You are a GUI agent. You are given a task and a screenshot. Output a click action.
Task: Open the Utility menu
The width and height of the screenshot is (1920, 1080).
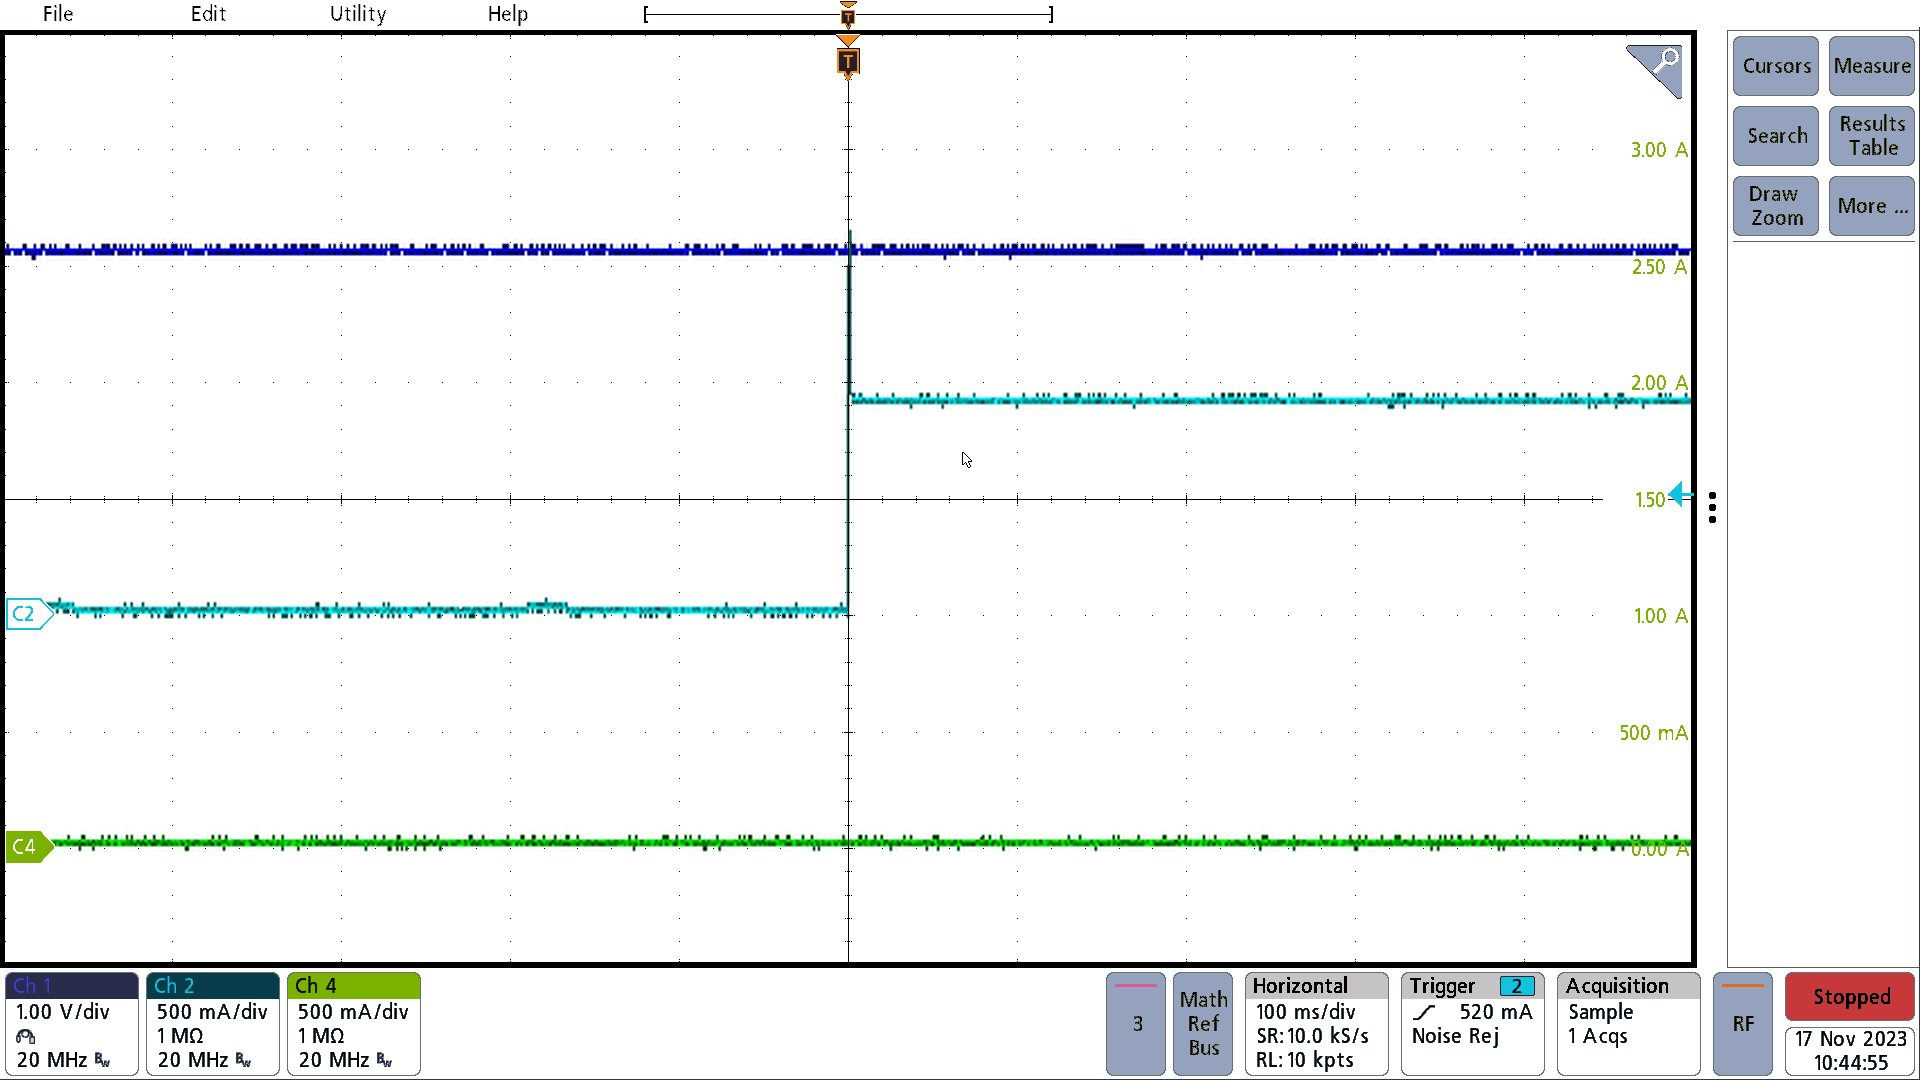point(358,14)
